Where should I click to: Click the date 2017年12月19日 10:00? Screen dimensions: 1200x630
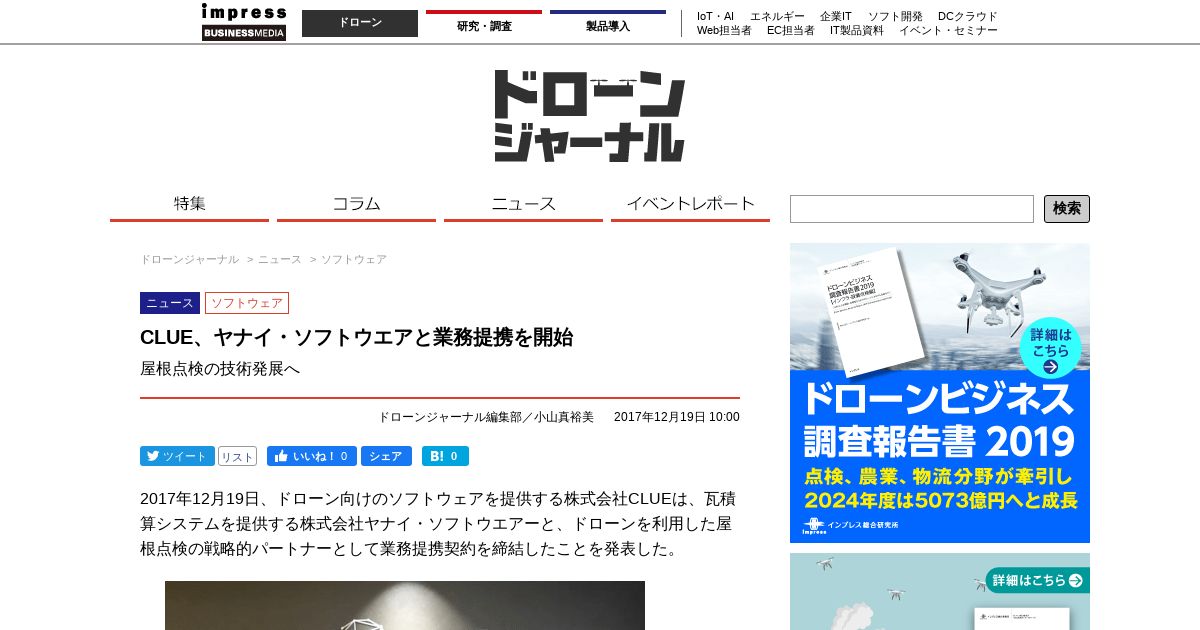(677, 417)
